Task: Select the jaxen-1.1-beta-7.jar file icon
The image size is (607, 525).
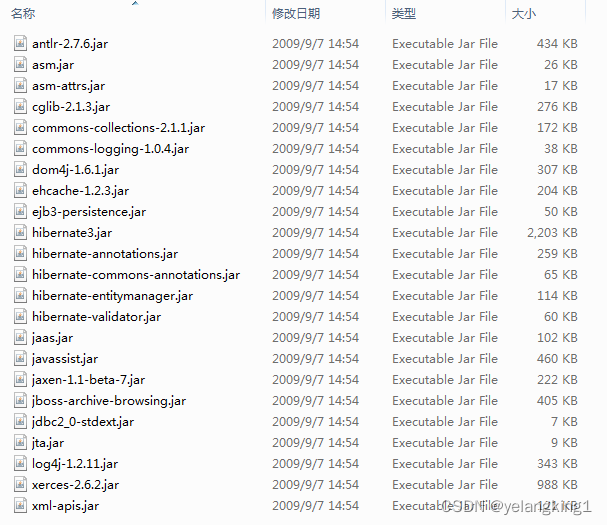Action: 20,379
